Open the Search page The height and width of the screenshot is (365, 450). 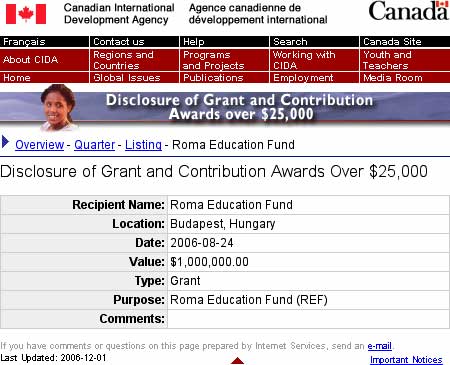point(290,42)
